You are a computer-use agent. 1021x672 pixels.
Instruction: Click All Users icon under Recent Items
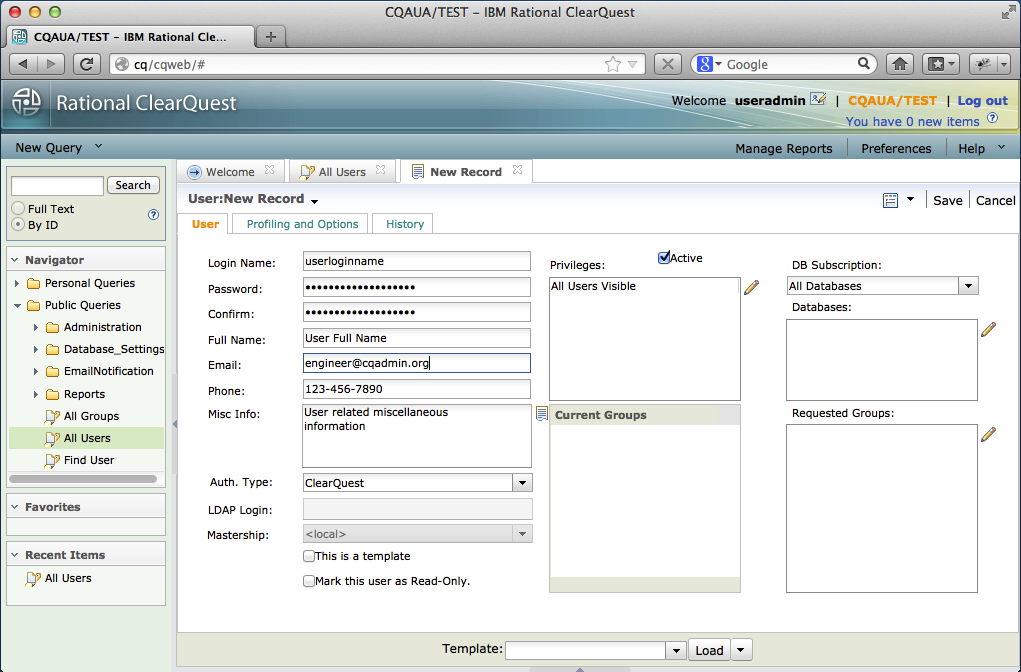pos(33,578)
